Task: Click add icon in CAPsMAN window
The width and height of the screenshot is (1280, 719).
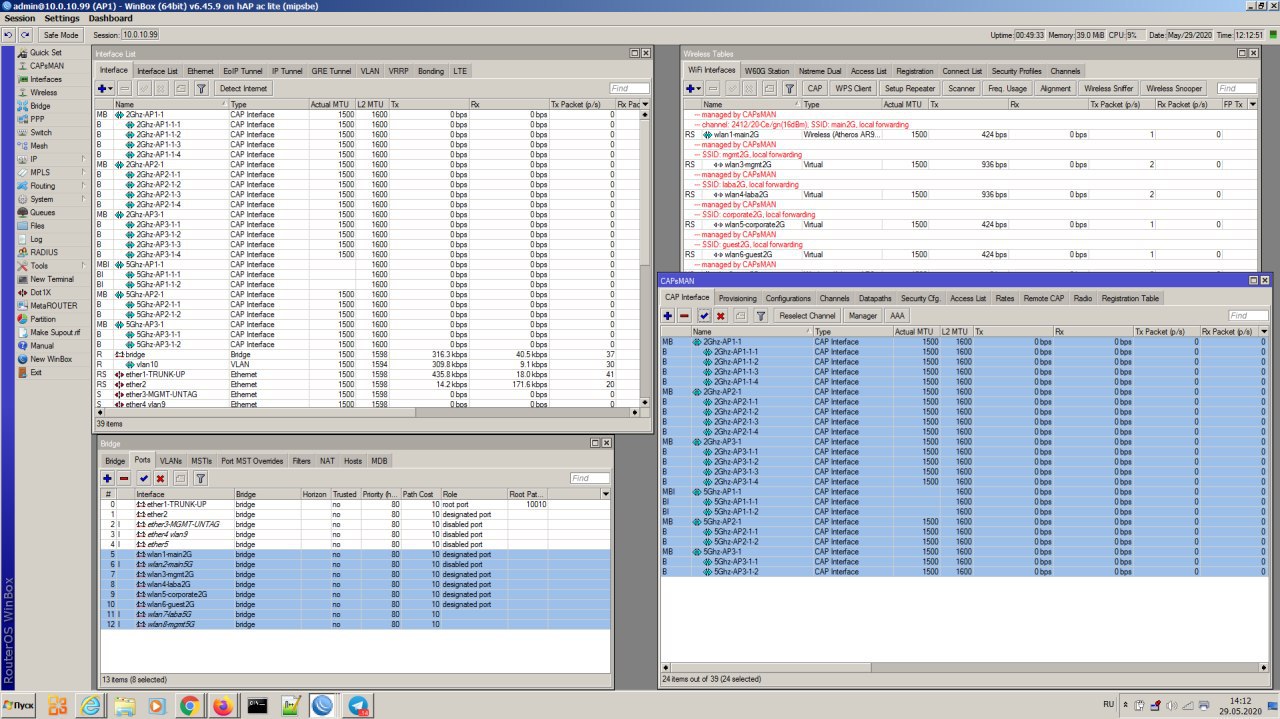Action: click(668, 315)
